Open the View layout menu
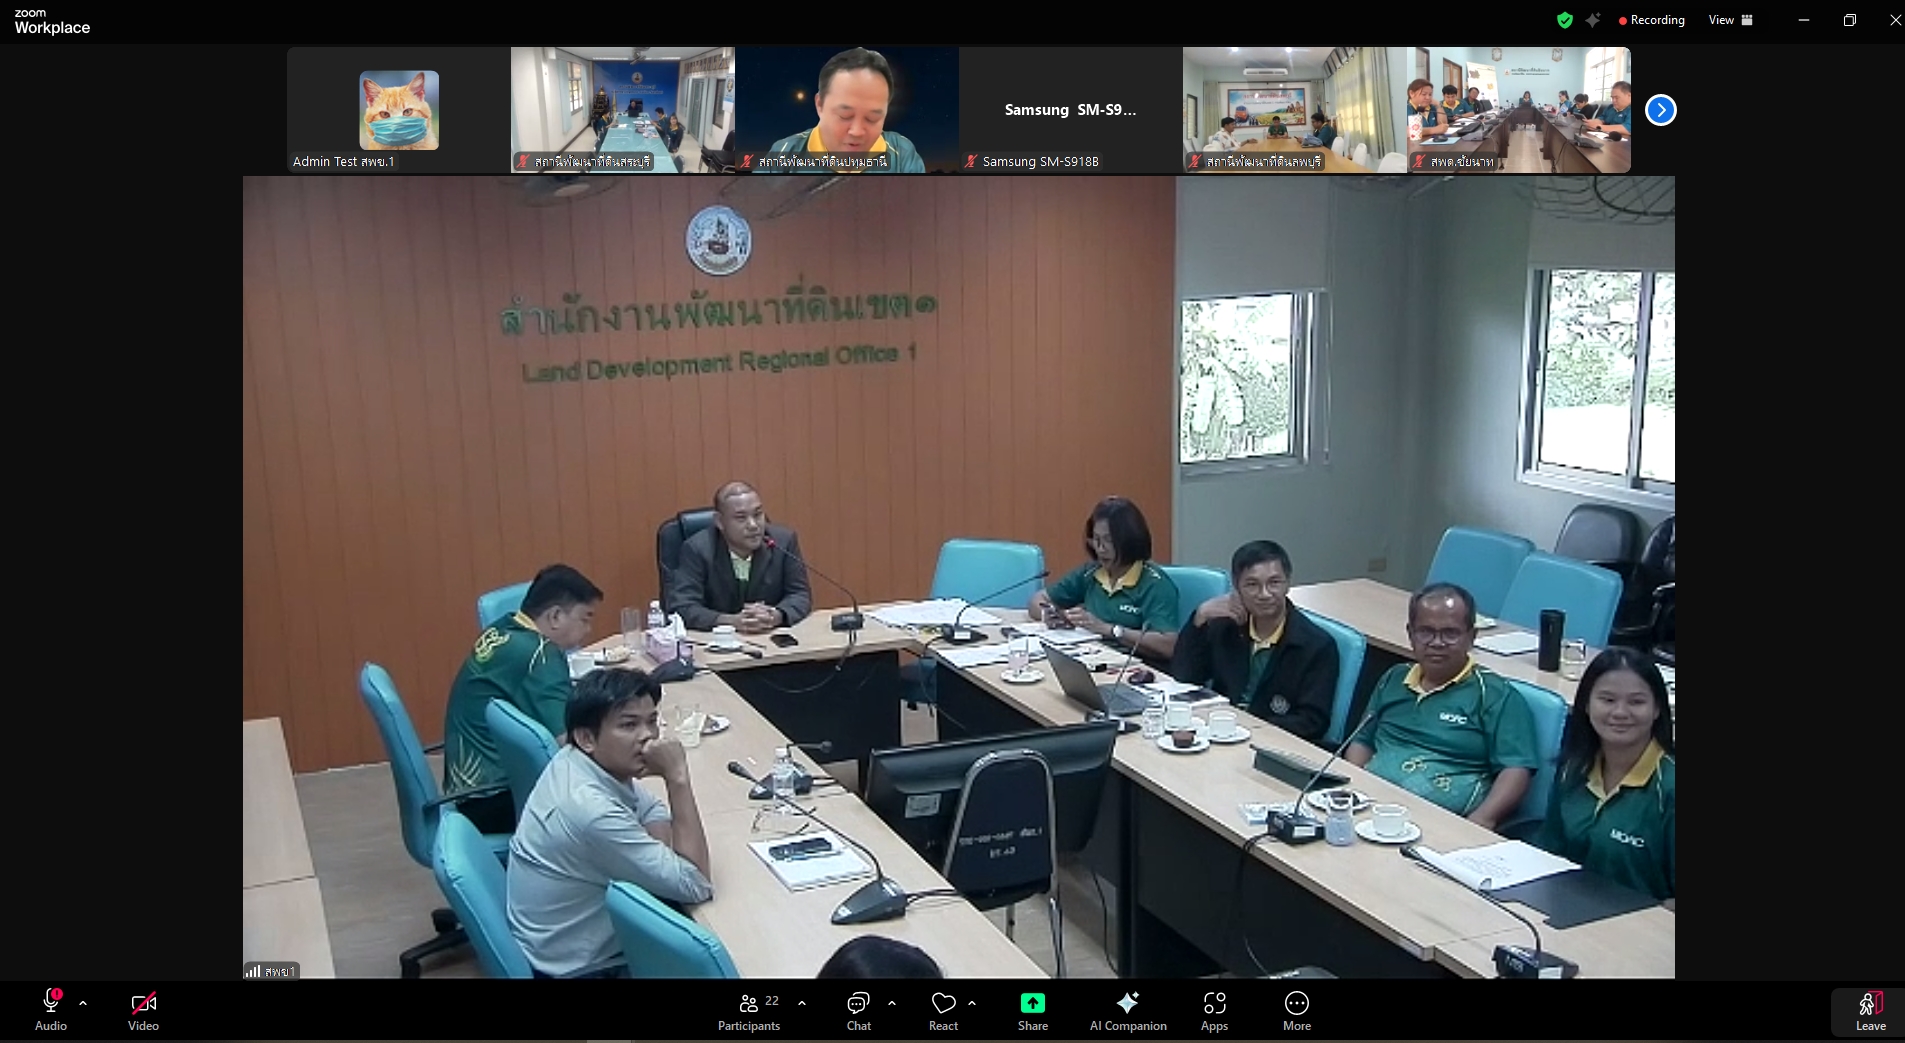This screenshot has height=1043, width=1905. point(1730,20)
